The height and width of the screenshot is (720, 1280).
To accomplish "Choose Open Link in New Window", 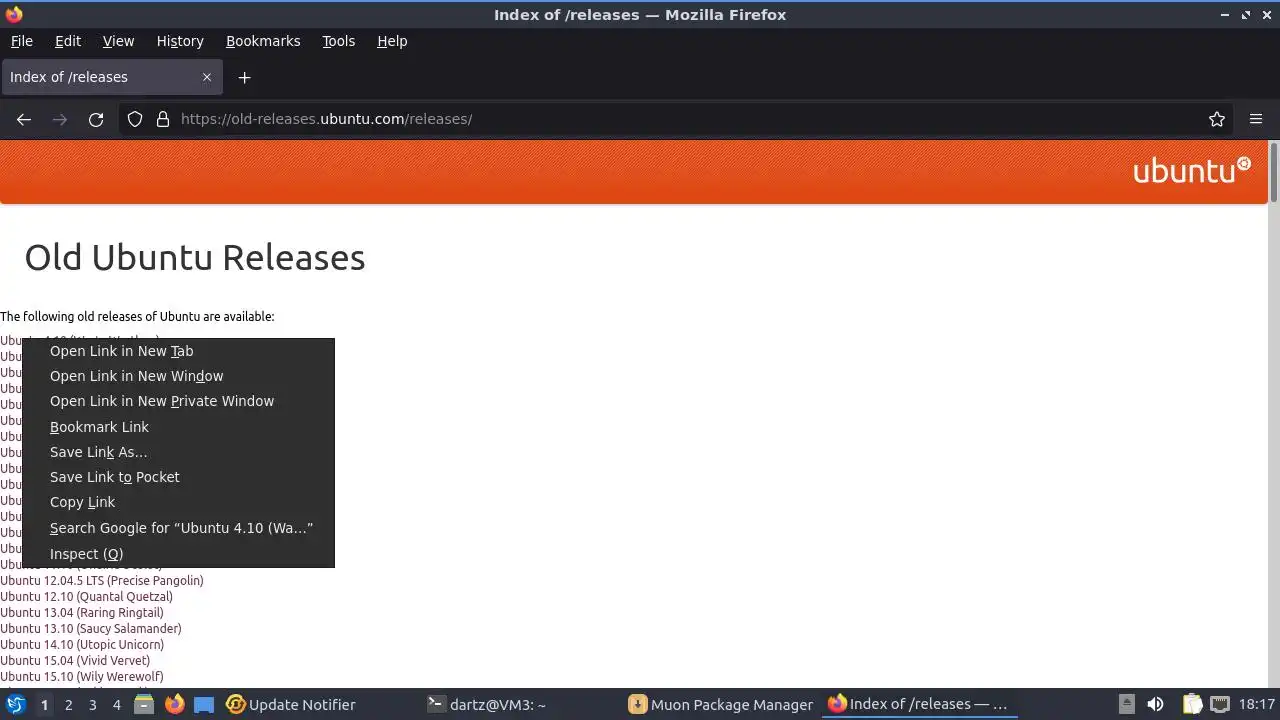I will [x=178, y=376].
